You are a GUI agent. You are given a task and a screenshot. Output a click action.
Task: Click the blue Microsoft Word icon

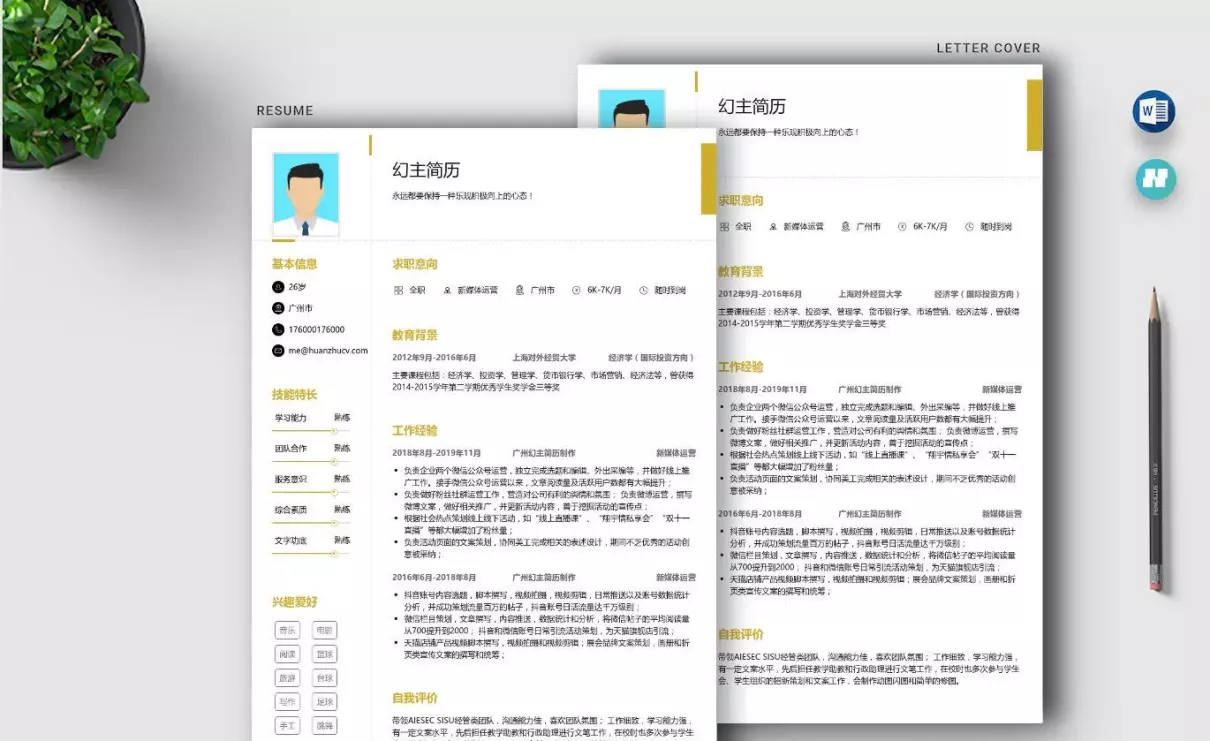click(x=1154, y=111)
